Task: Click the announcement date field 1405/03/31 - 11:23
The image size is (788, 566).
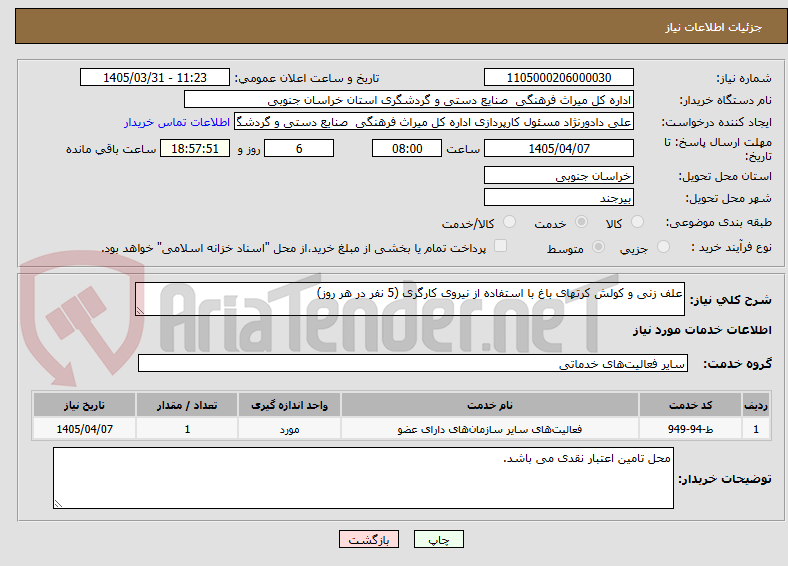Action: point(155,77)
